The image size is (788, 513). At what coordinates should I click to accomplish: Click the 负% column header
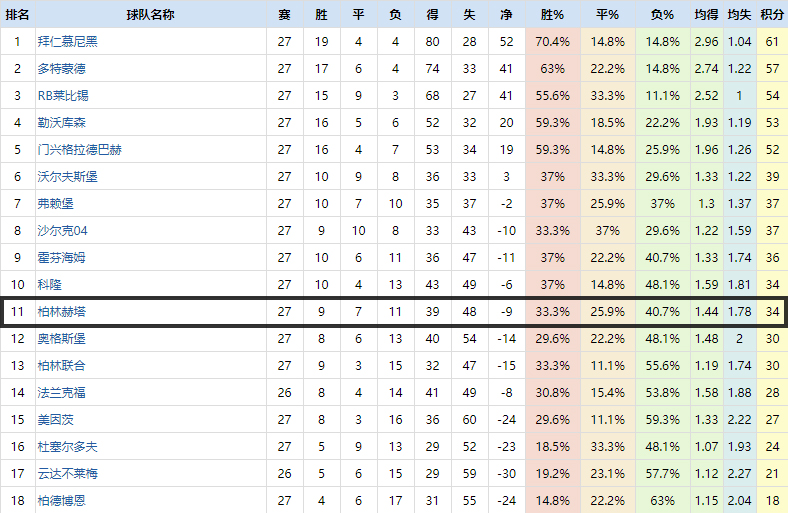(x=662, y=15)
